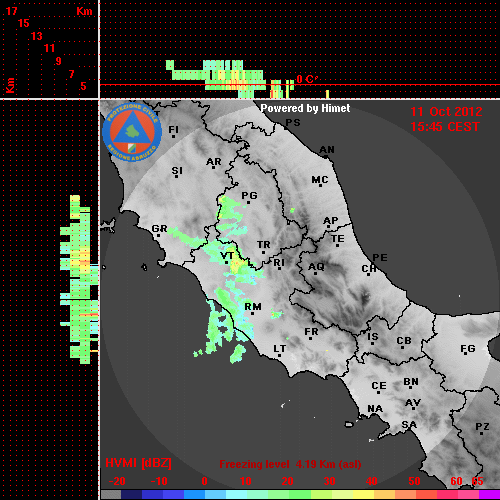
Task: Click the Powered by Himet text
Action: (305, 108)
